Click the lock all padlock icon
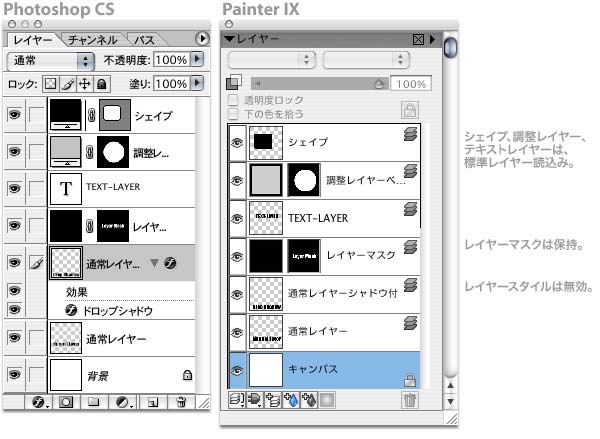 [x=99, y=85]
